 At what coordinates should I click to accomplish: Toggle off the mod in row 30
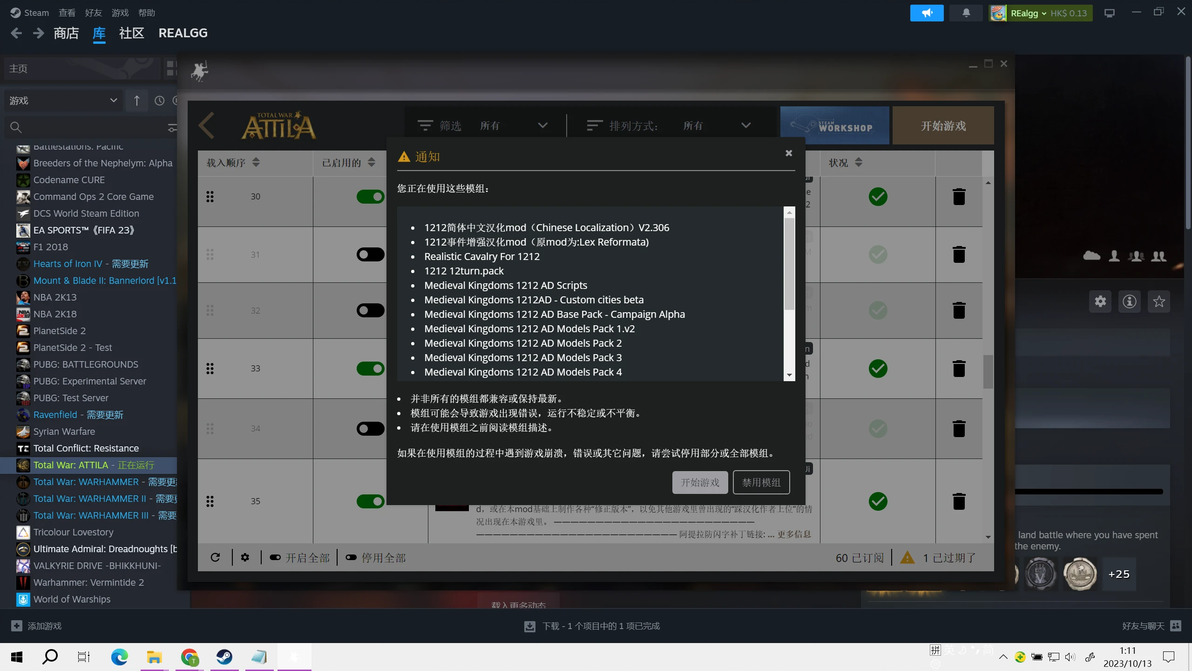pyautogui.click(x=370, y=197)
